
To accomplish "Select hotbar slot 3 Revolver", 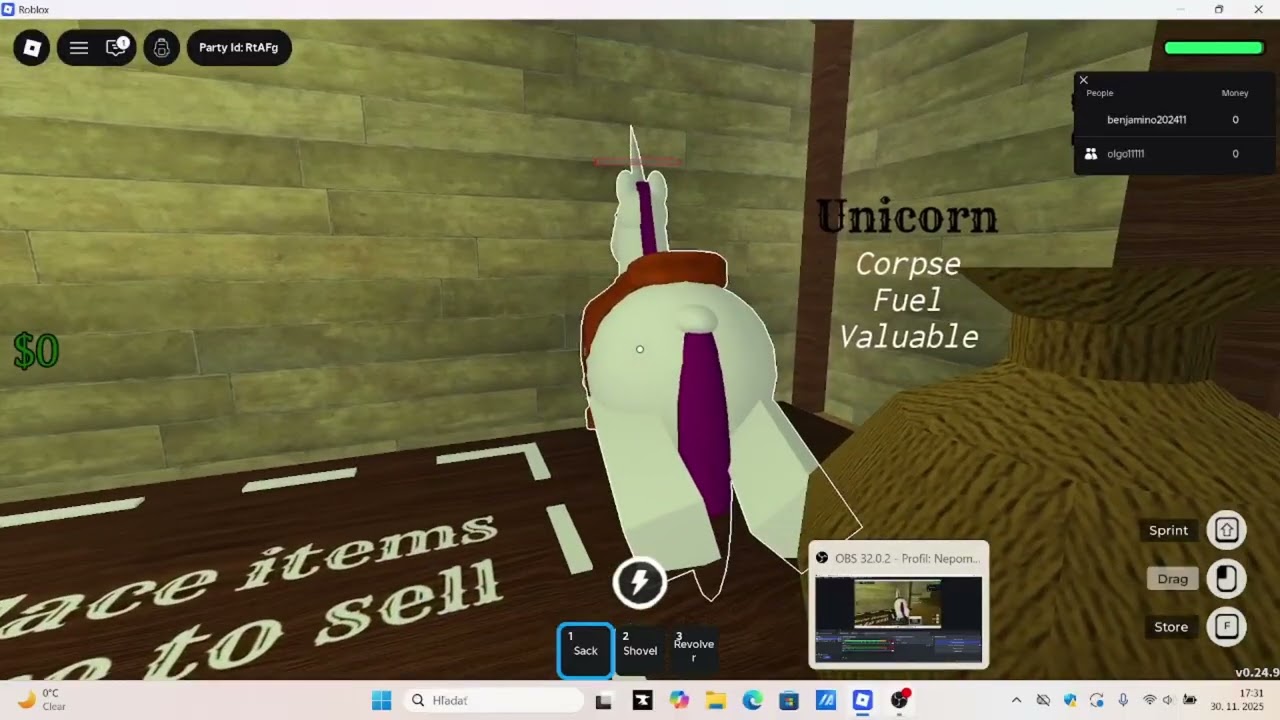I will pos(694,650).
